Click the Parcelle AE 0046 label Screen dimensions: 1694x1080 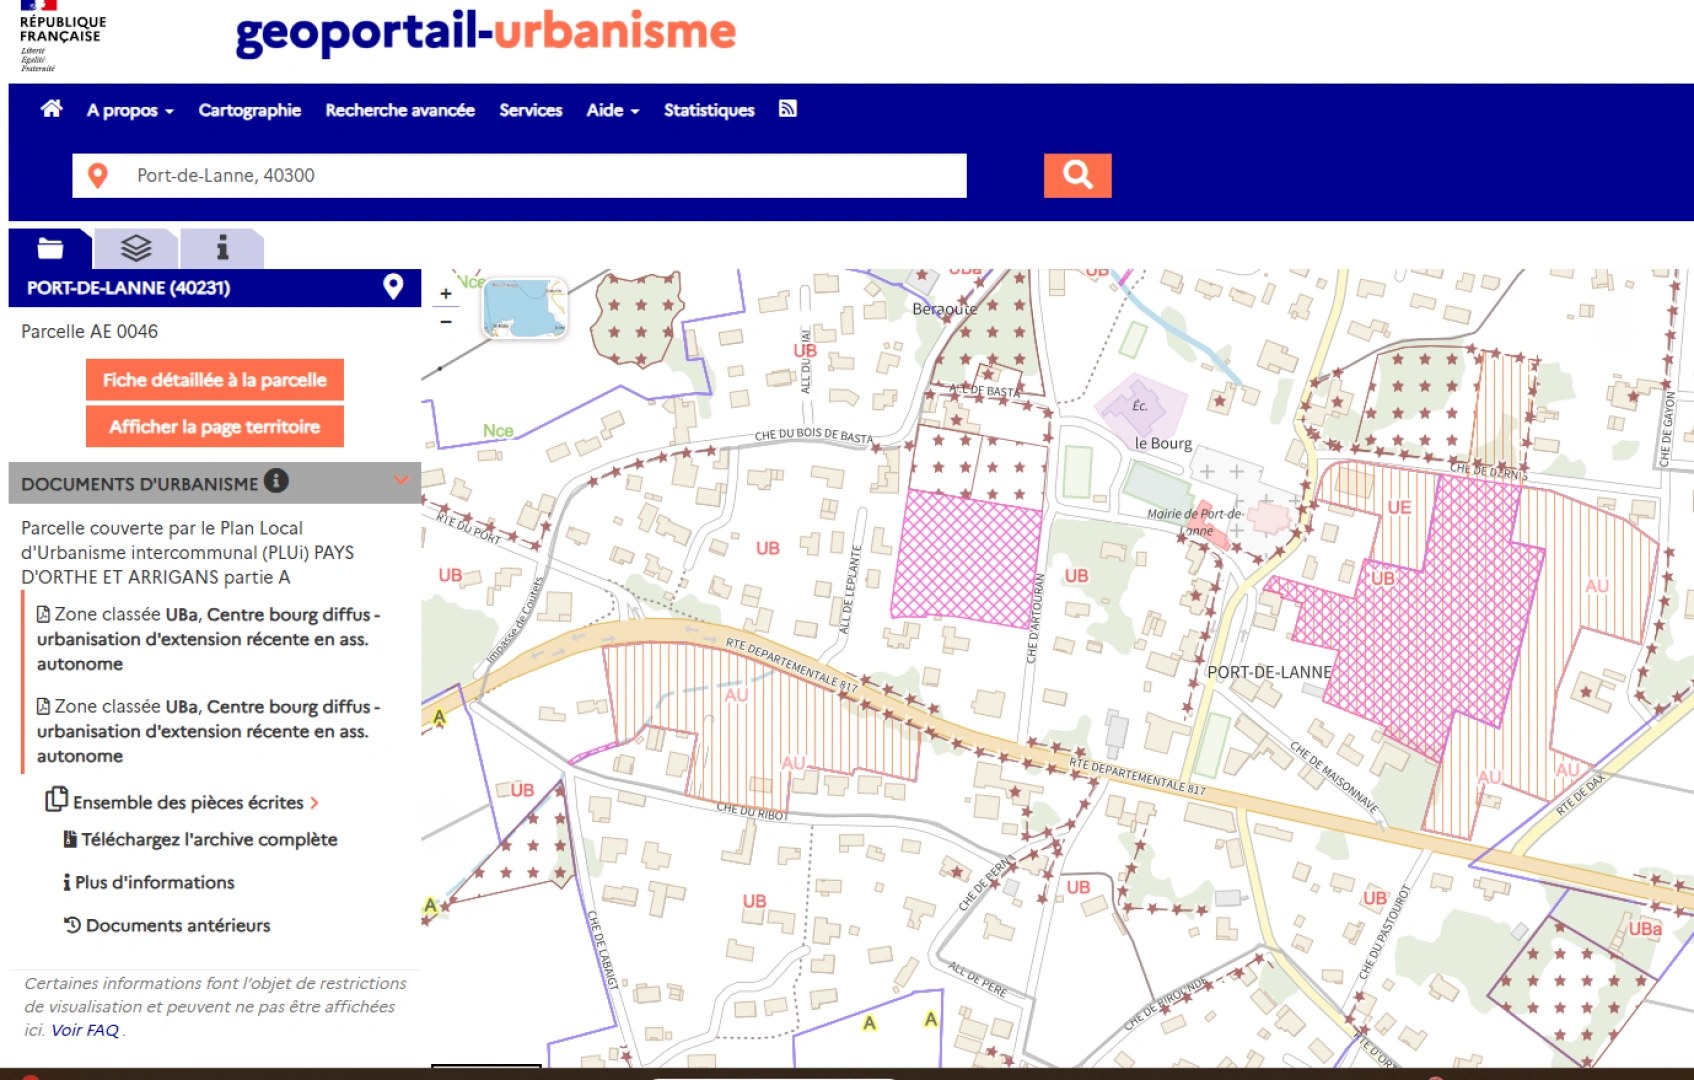click(x=89, y=331)
